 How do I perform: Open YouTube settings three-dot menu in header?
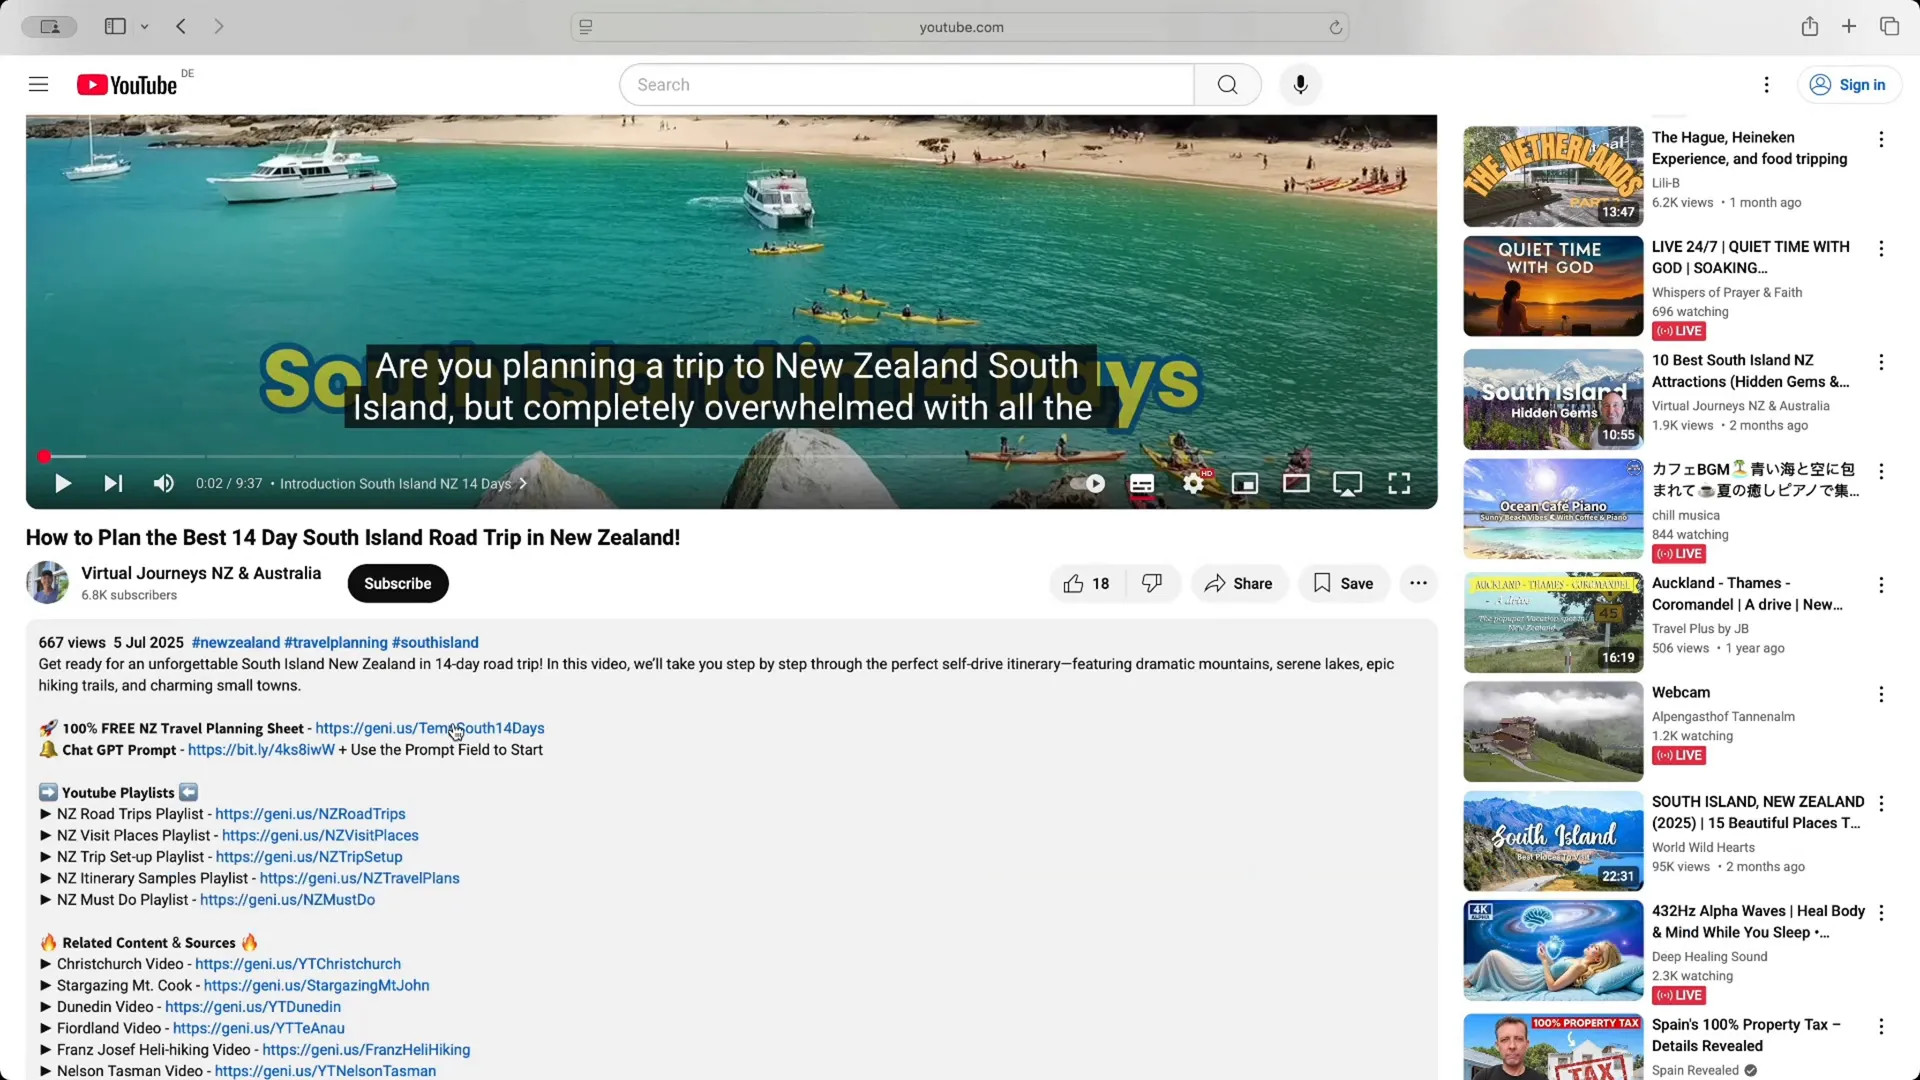point(1766,85)
